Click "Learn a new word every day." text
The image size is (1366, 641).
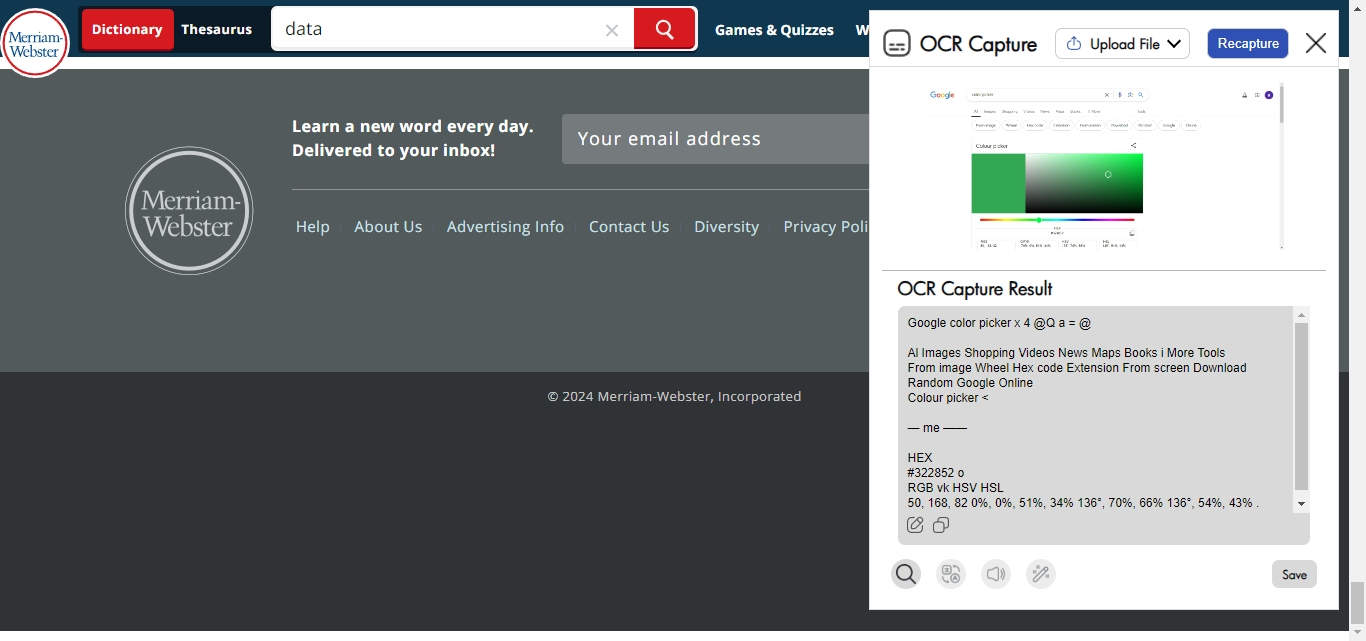point(412,126)
